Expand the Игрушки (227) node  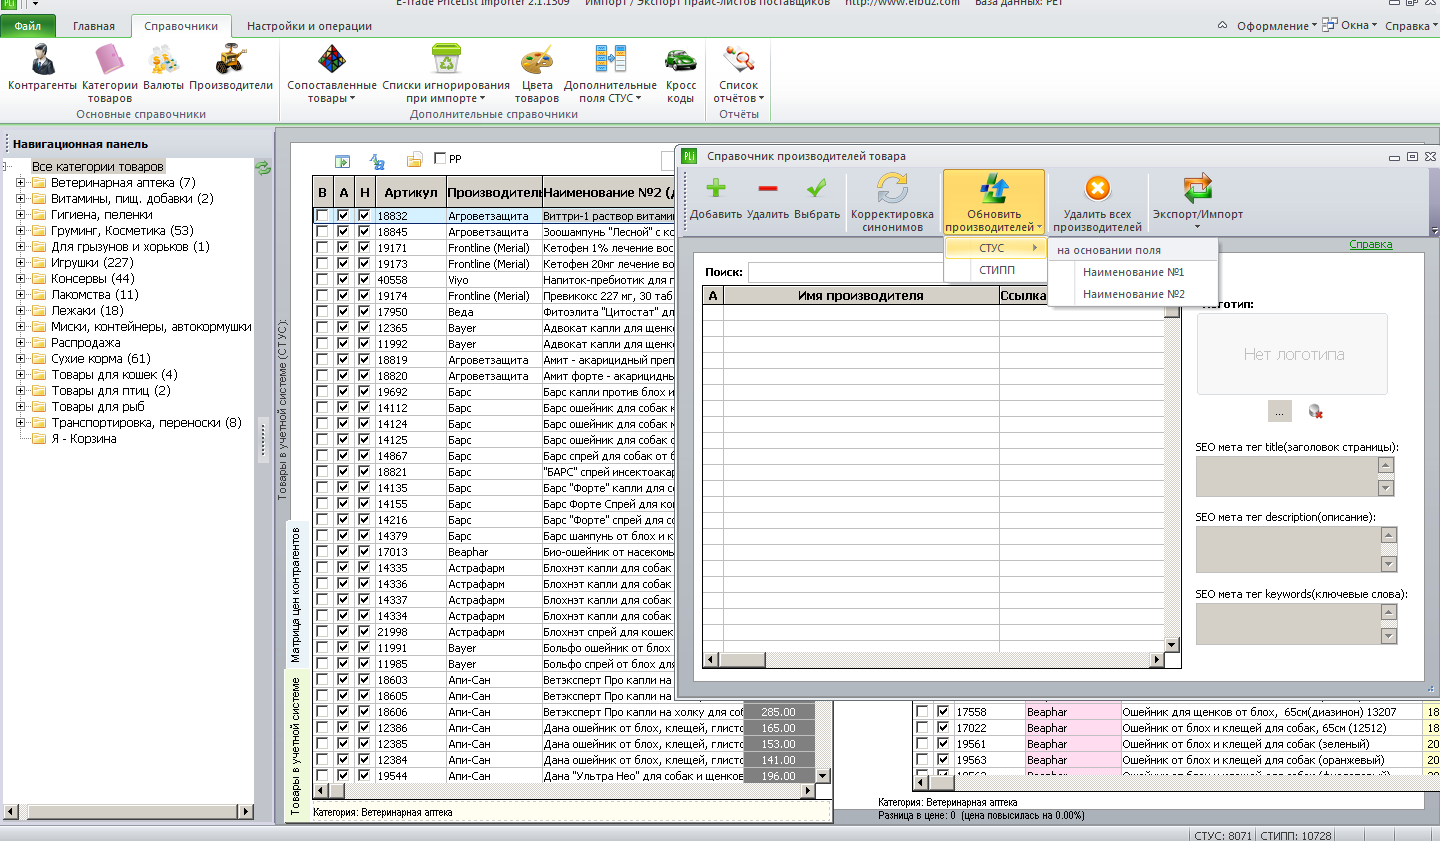click(20, 263)
